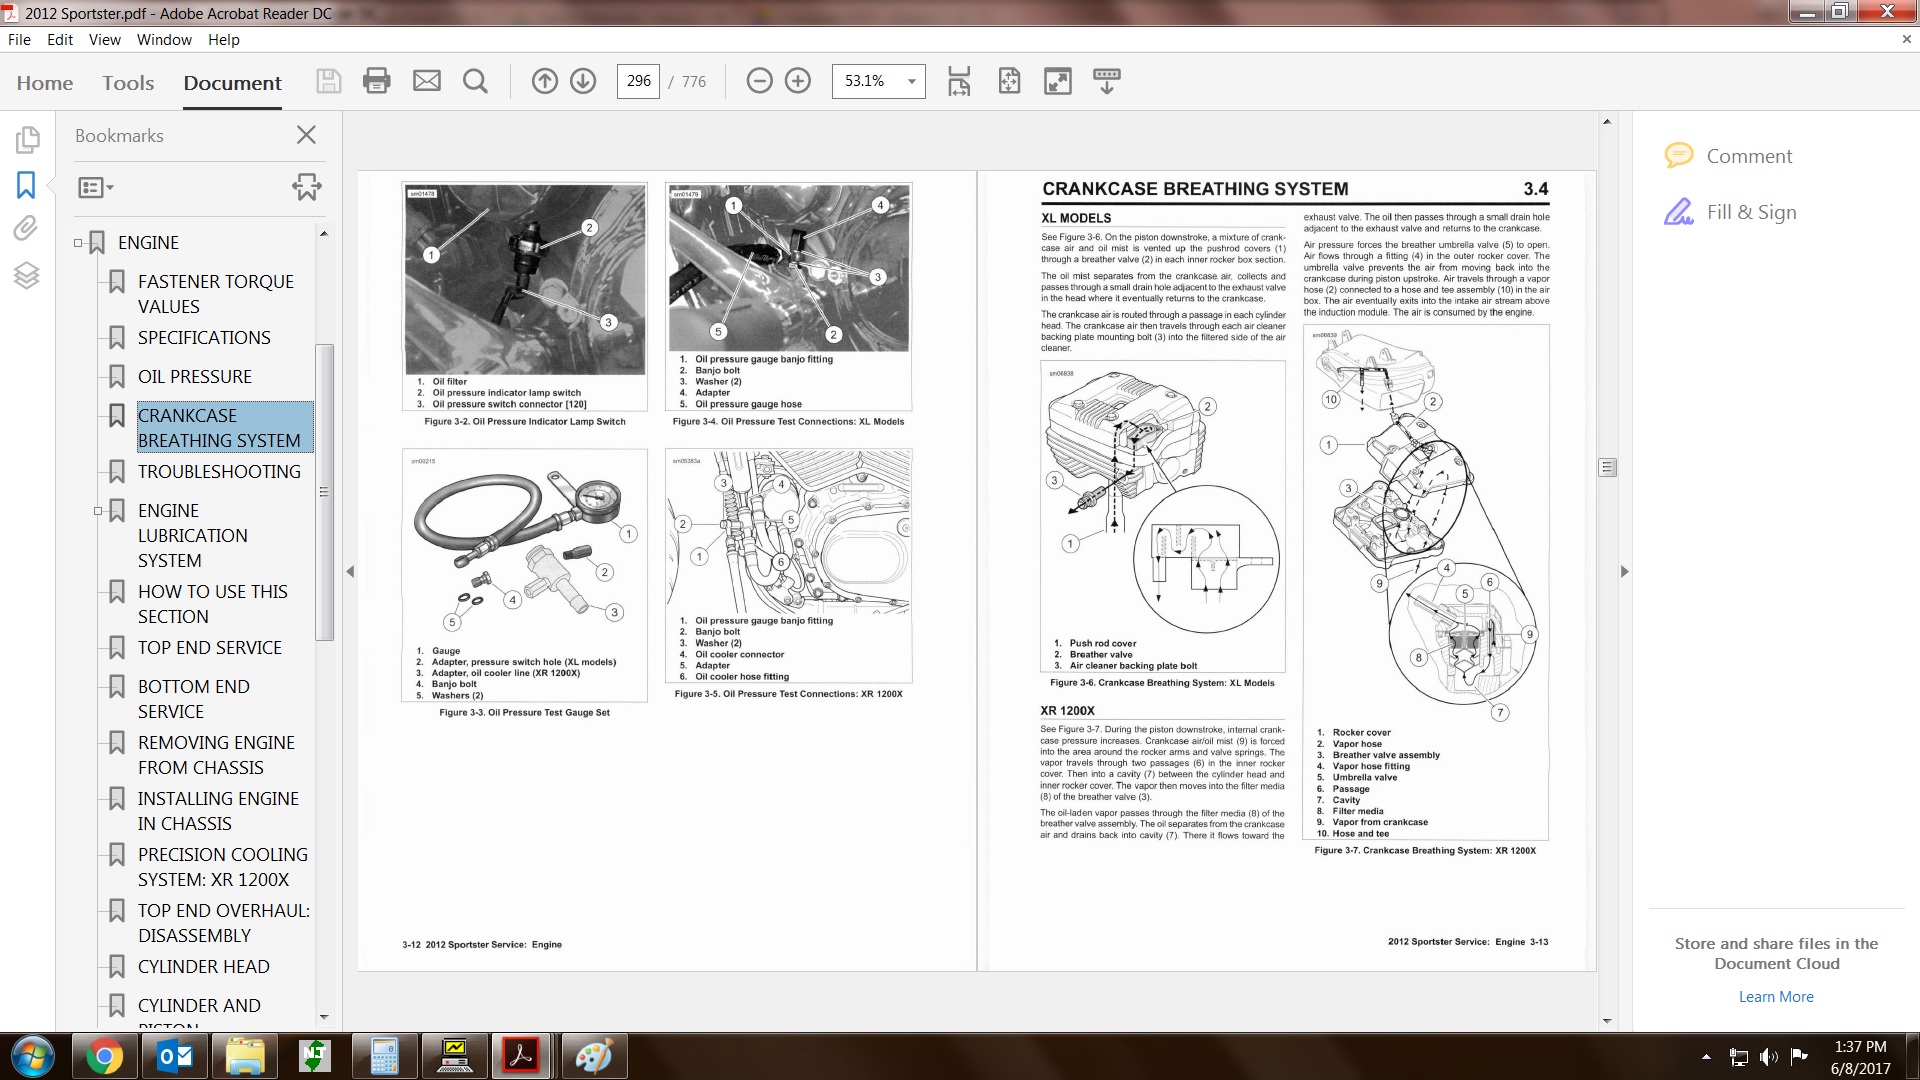The height and width of the screenshot is (1080, 1920).
Task: Toggle the Bookmarks panel icon
Action: 26,185
